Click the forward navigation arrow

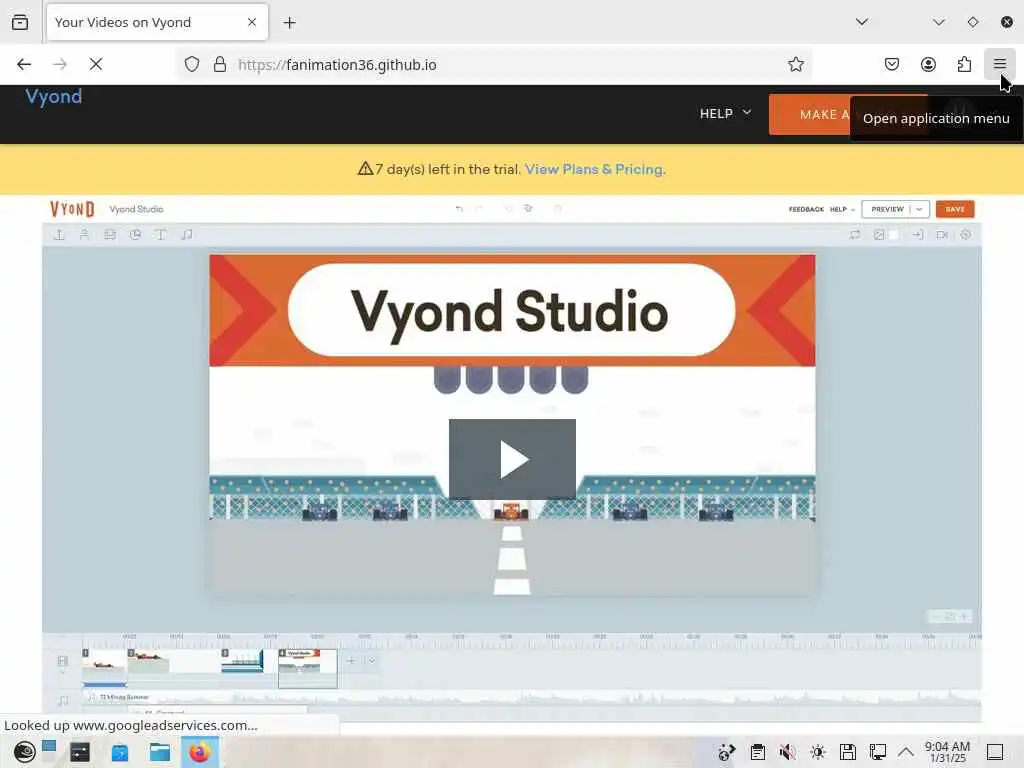coord(60,64)
